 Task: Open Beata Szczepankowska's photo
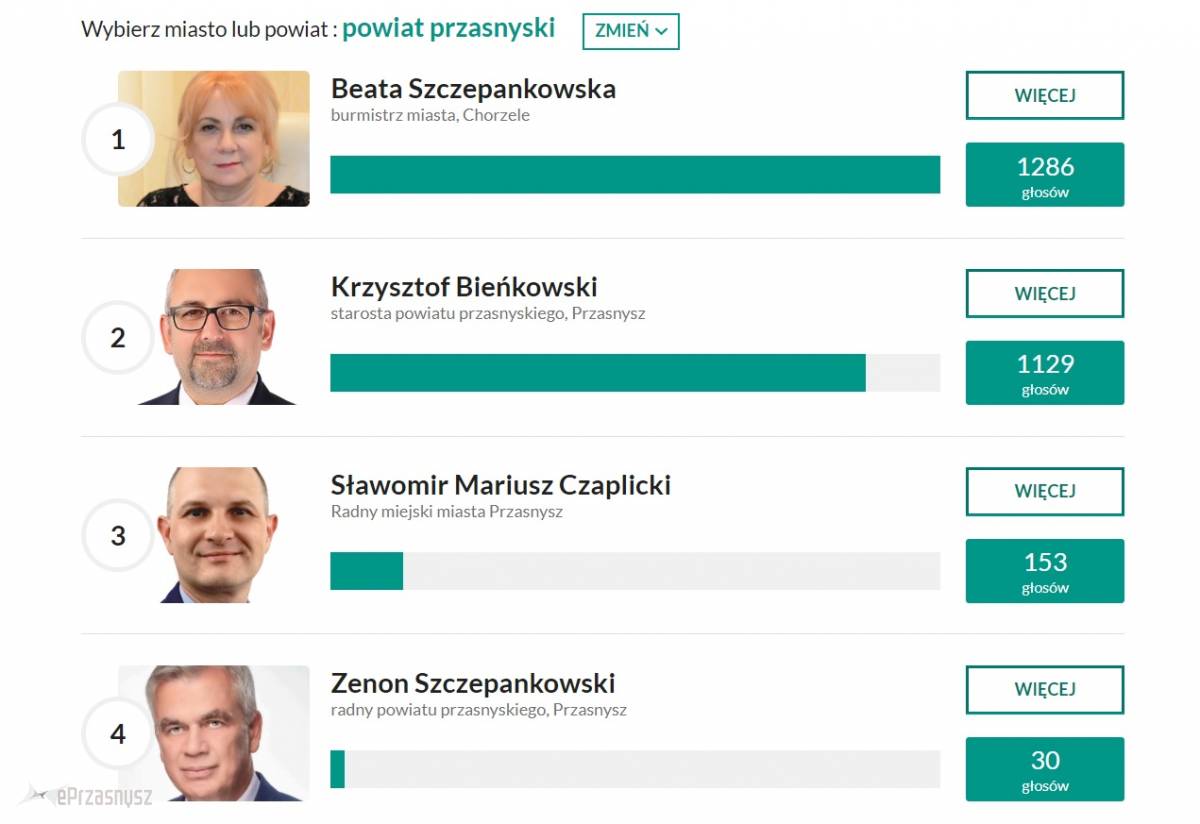[214, 139]
